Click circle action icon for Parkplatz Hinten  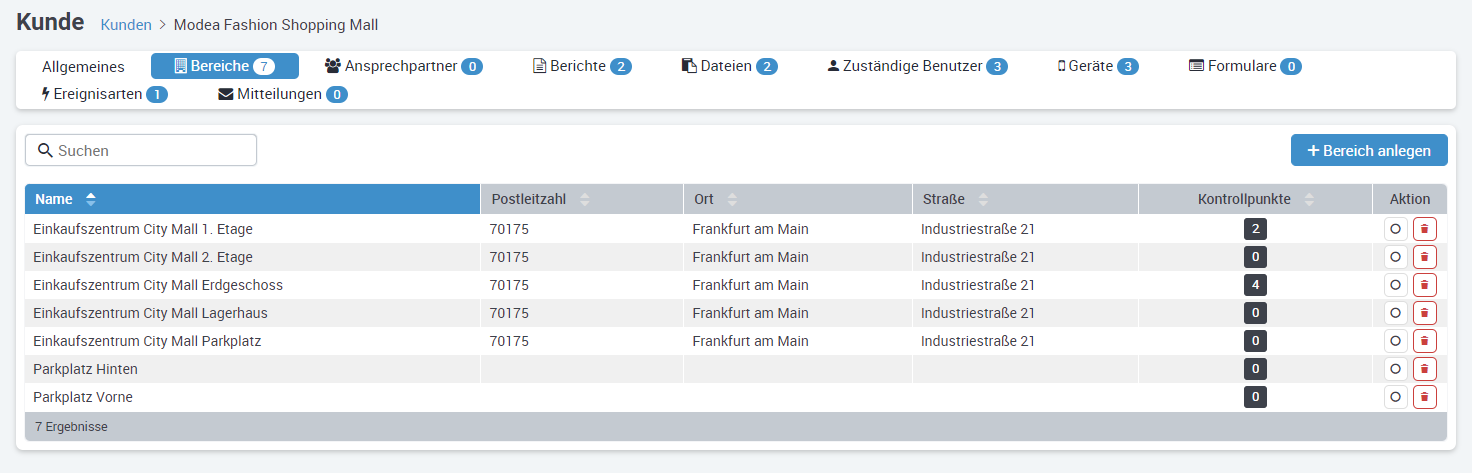(1395, 369)
